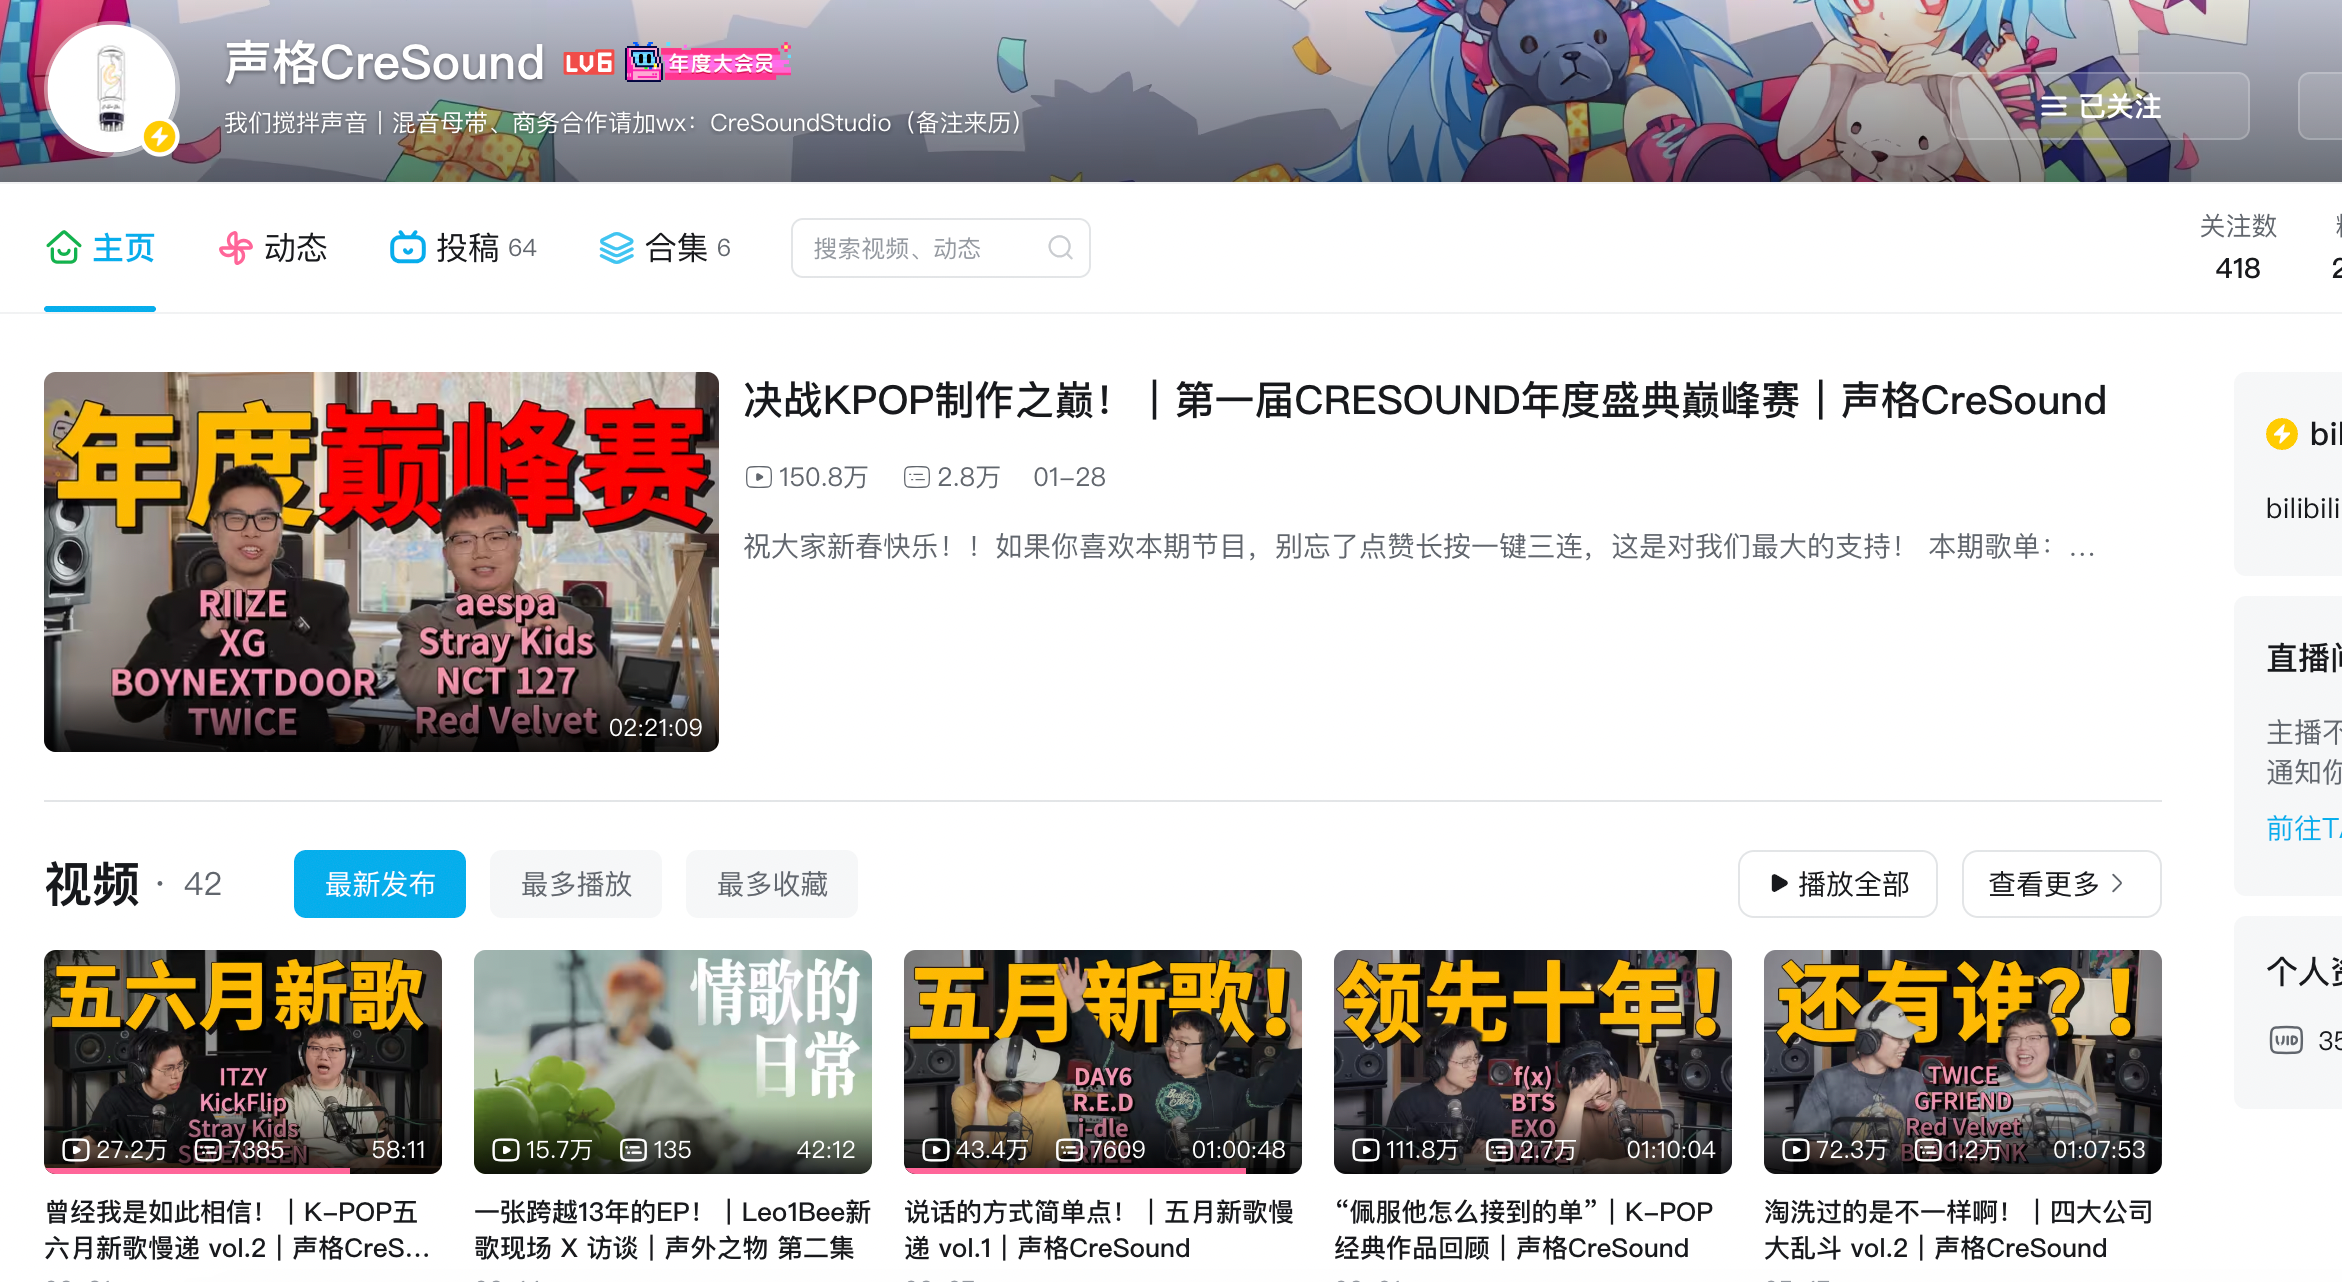Click danmaku icon beside 7609
Viewport: 2342px width, 1282px height.
1070,1150
